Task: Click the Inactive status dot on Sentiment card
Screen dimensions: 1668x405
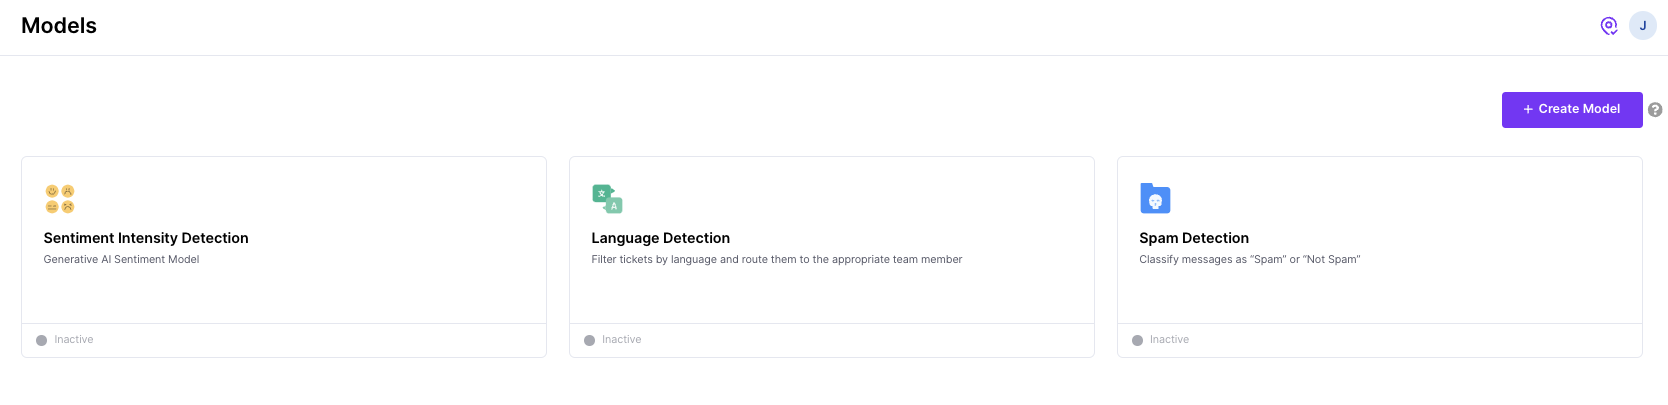Action: point(41,340)
